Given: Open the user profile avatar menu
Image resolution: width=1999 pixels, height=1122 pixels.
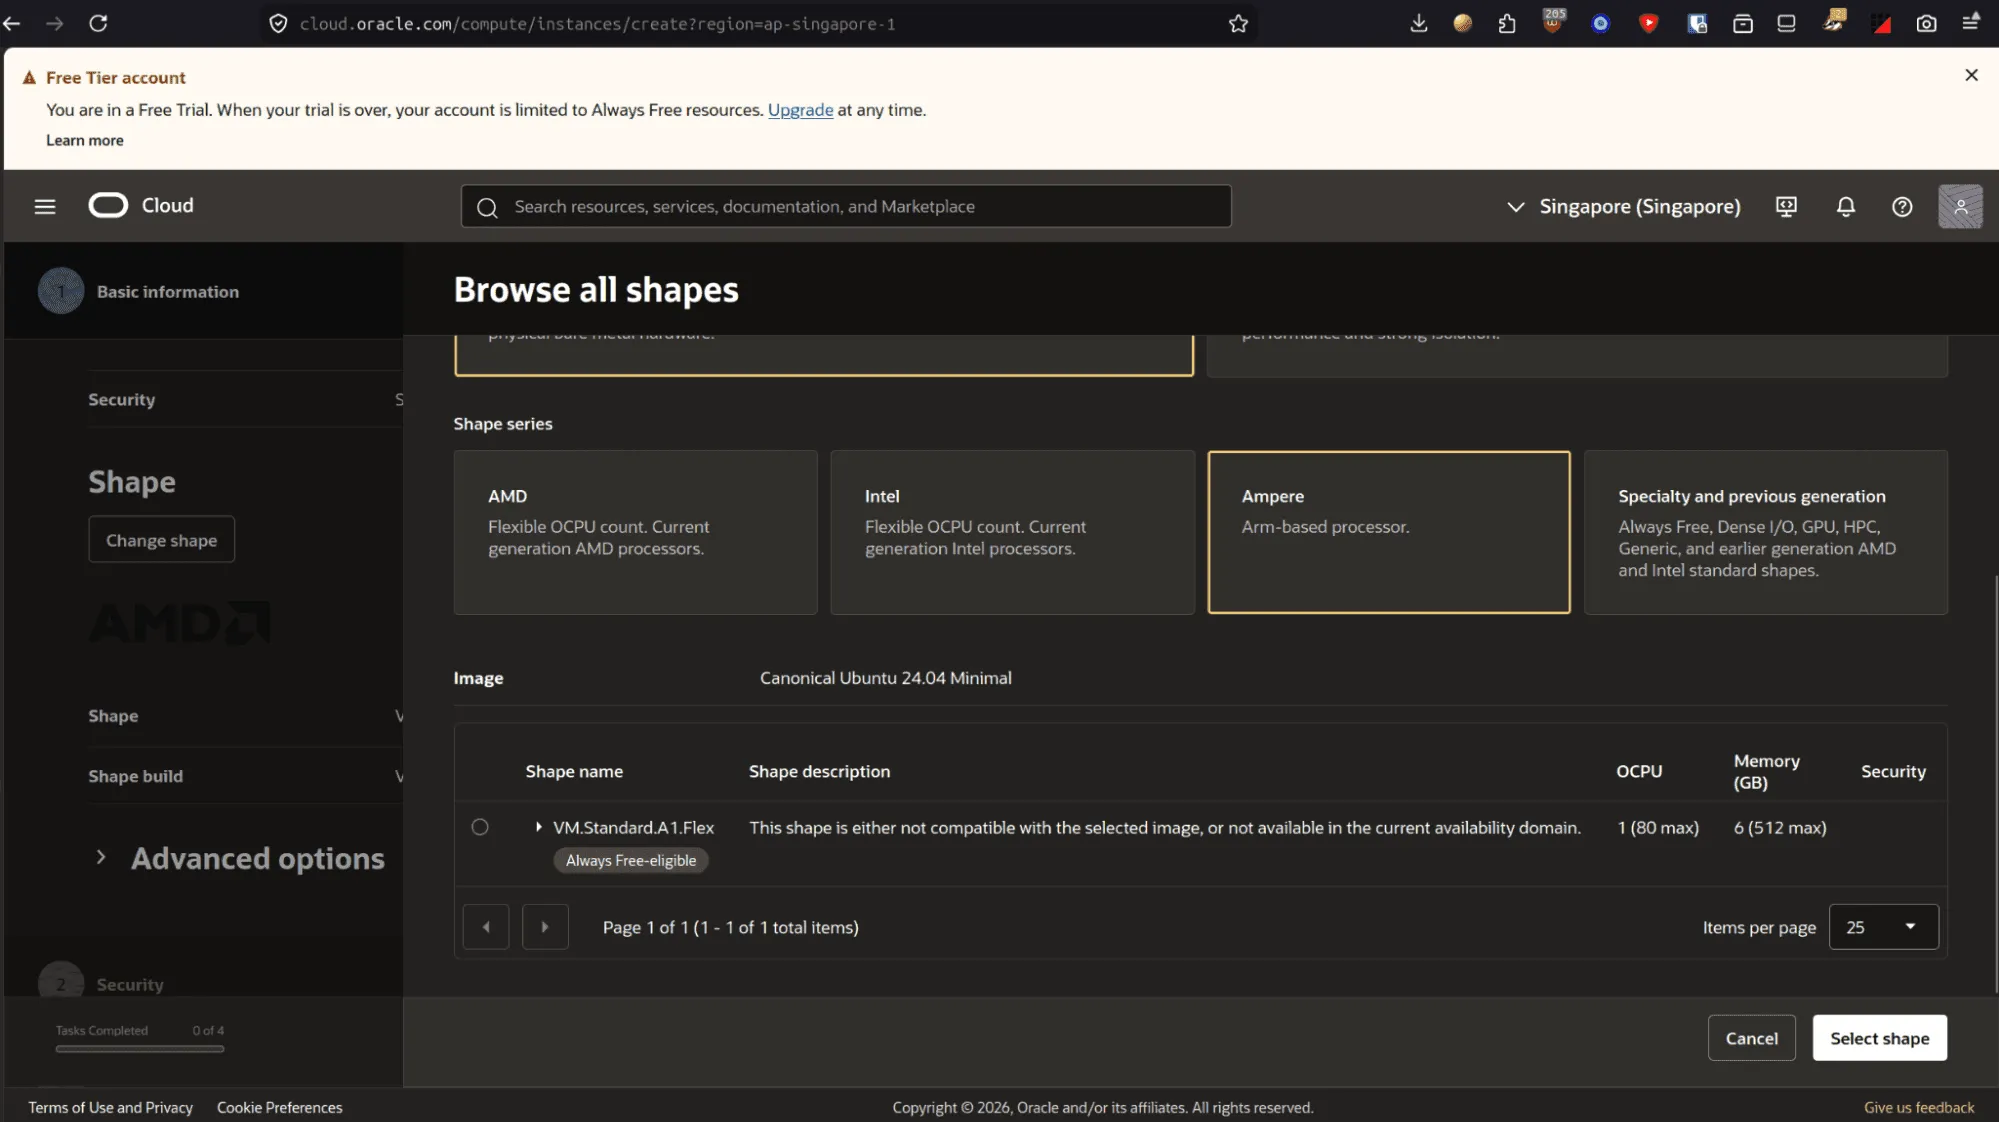Looking at the screenshot, I should tap(1960, 206).
